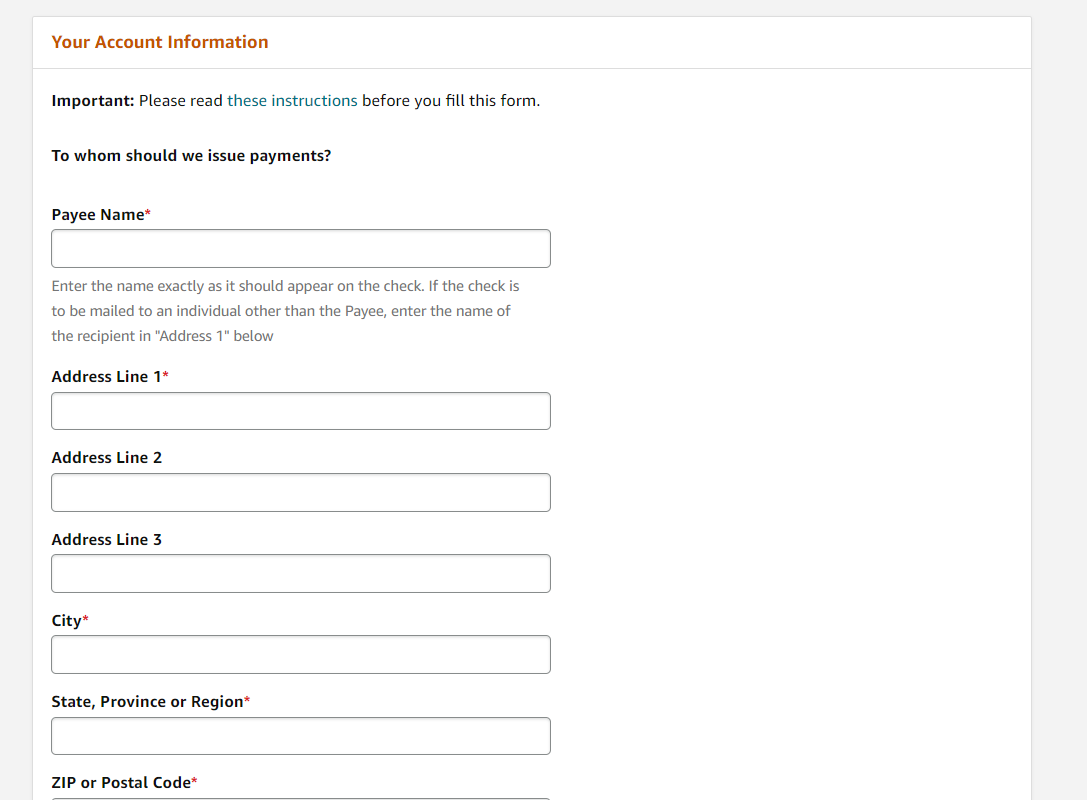The height and width of the screenshot is (800, 1087).
Task: Click the 'ZIP or Postal Code' label
Action: pyautogui.click(x=120, y=783)
